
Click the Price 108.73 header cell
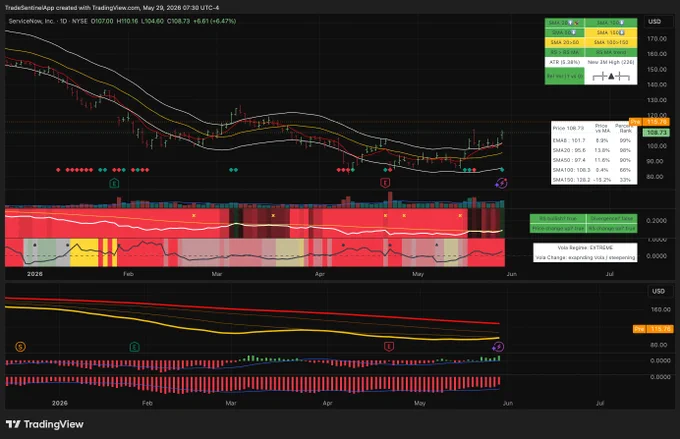pos(568,128)
